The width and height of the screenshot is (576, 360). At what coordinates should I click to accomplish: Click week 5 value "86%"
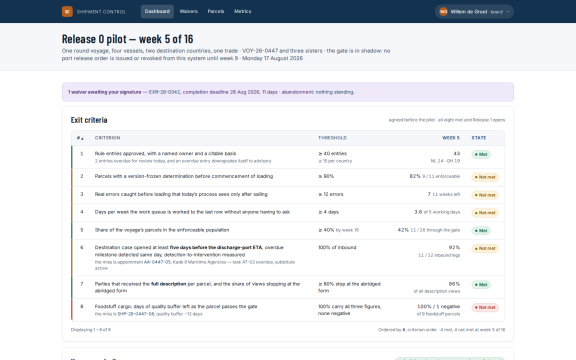coord(454,284)
